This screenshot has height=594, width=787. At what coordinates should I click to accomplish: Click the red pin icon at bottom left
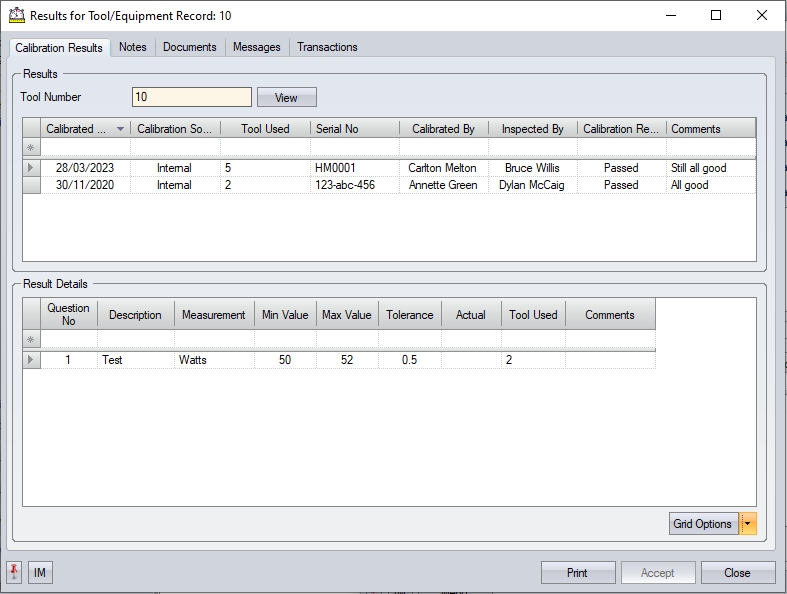pyautogui.click(x=14, y=573)
